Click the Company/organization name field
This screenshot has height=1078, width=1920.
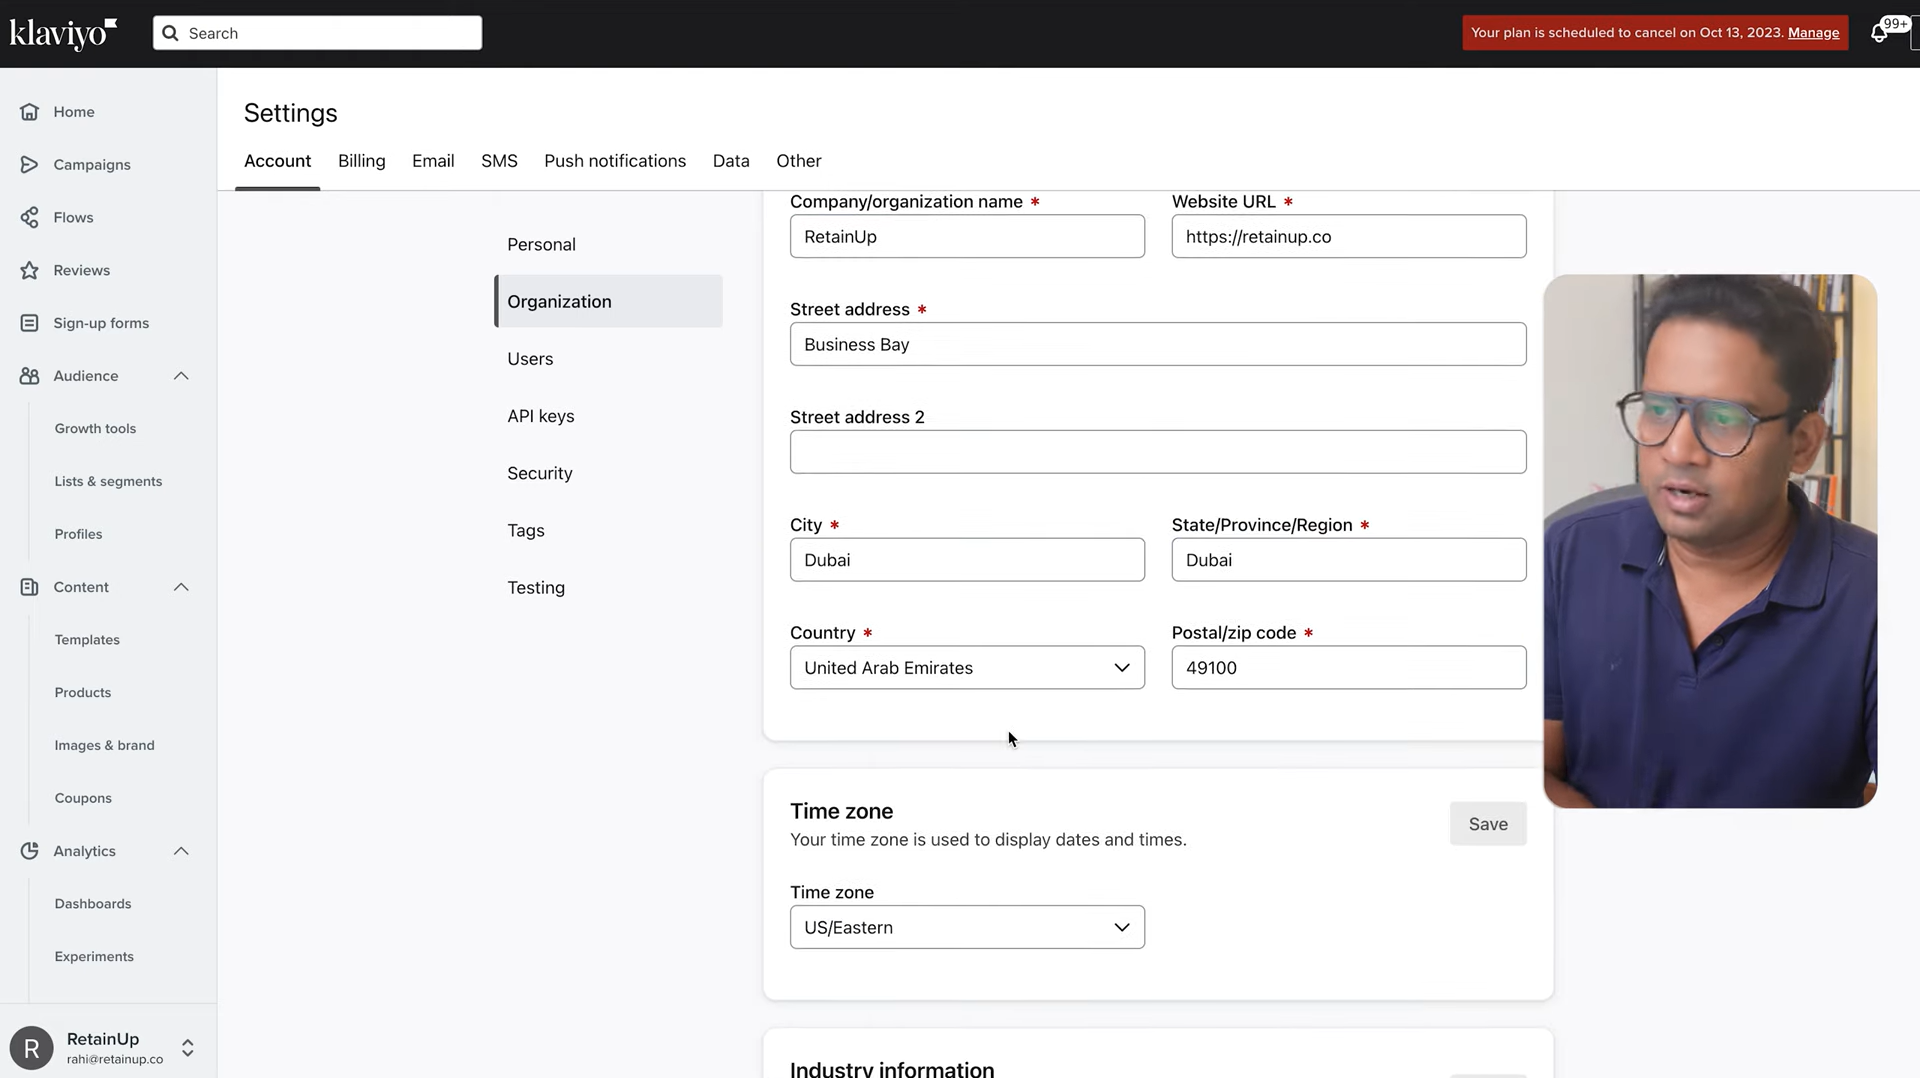(967, 236)
